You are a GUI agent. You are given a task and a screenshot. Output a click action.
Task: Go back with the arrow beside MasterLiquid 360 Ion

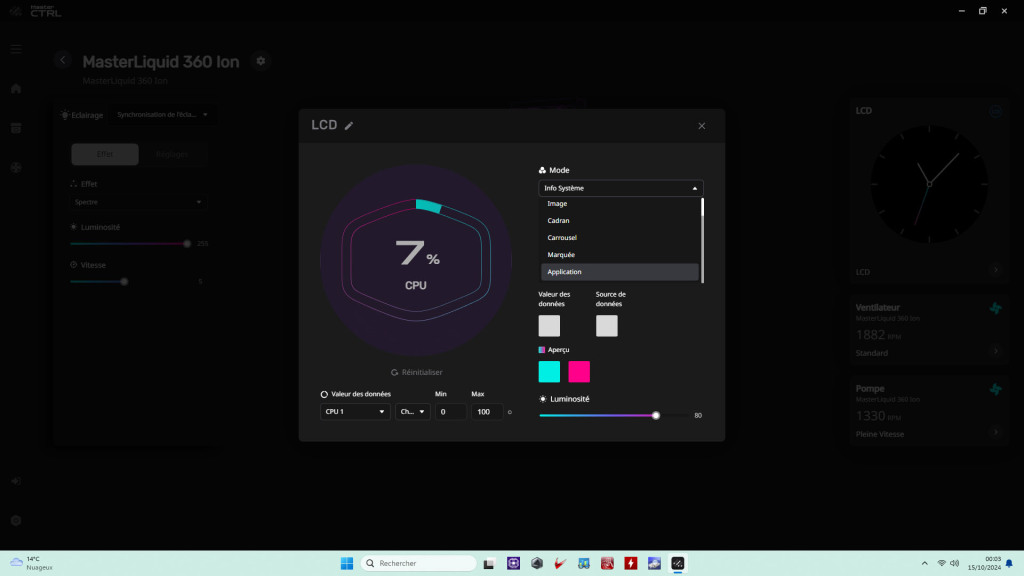point(63,60)
